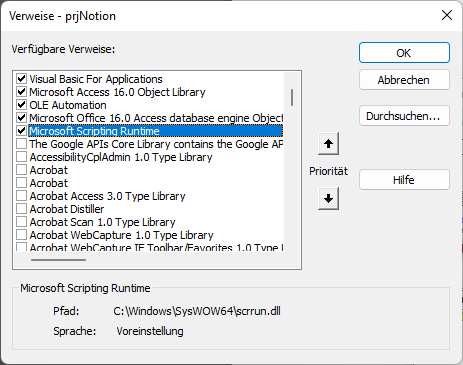The width and height of the screenshot is (463, 365).
Task: Click the scrrun.dll path text
Action: tap(197, 311)
